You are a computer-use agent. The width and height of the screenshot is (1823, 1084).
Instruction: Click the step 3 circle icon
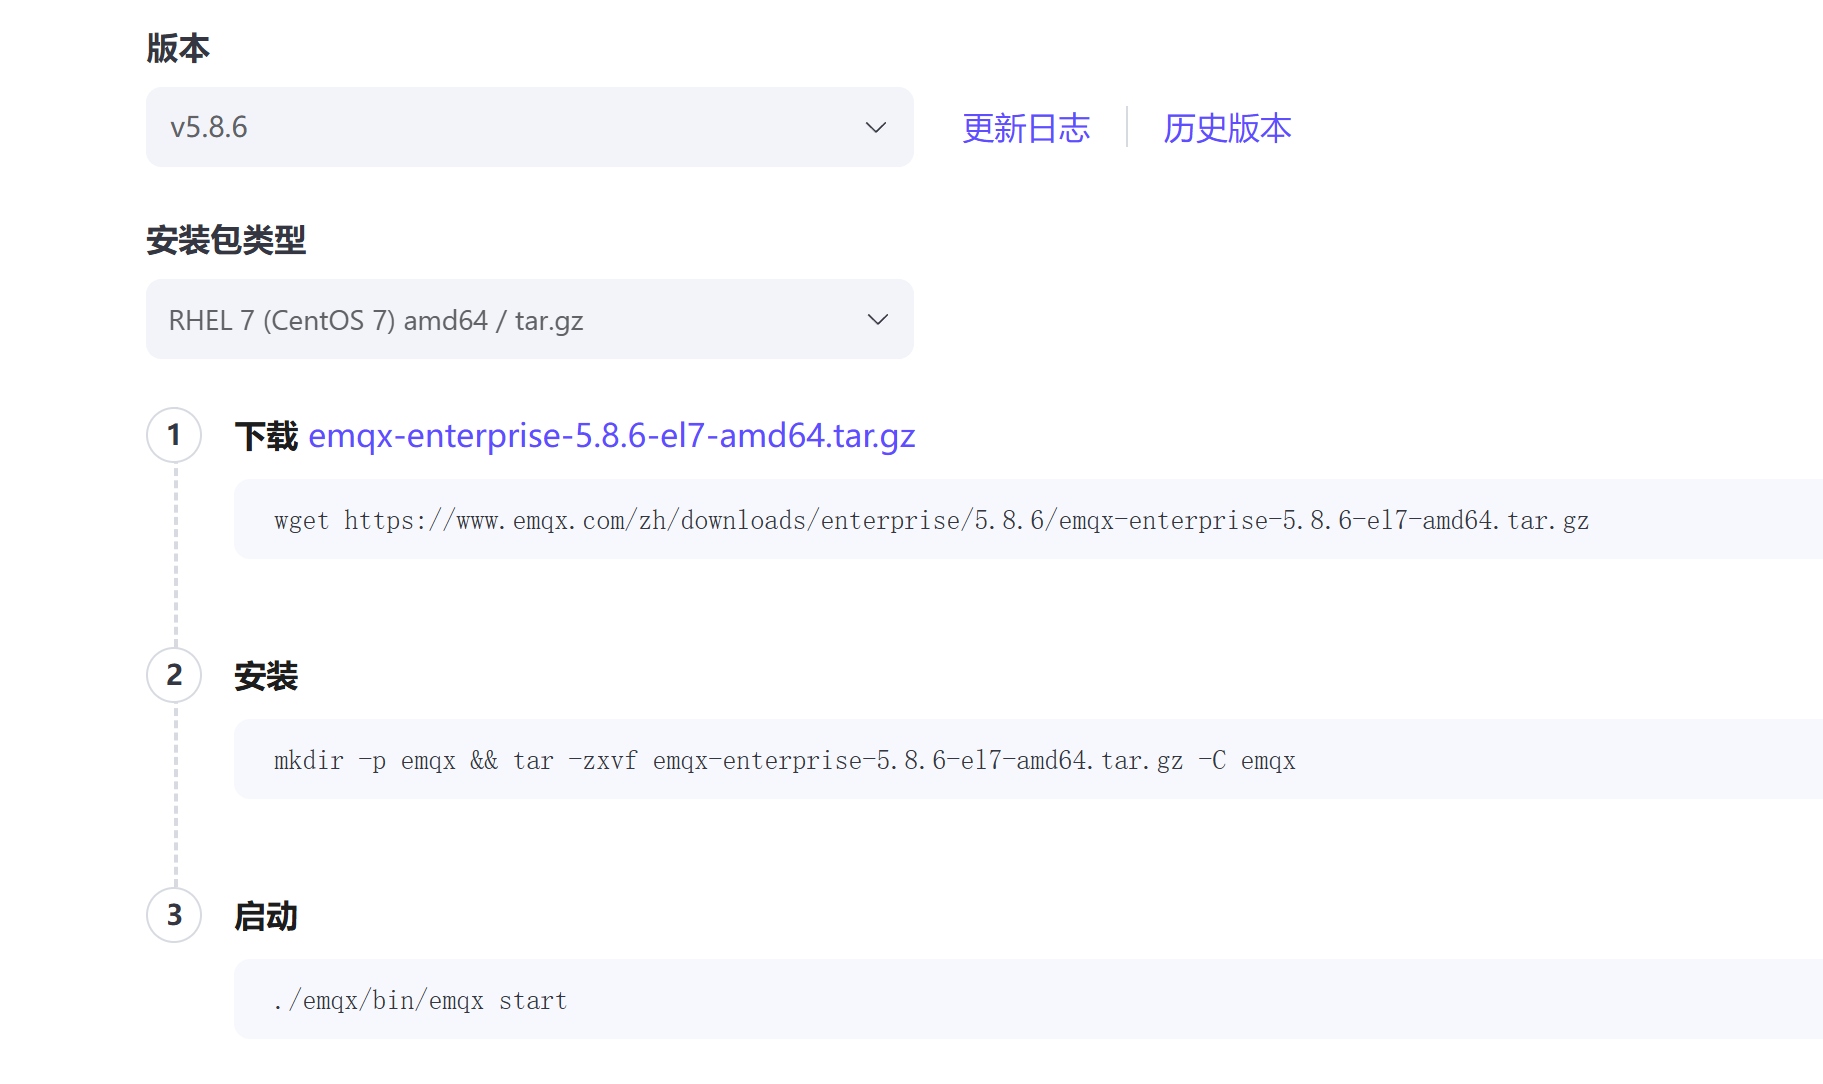click(174, 915)
